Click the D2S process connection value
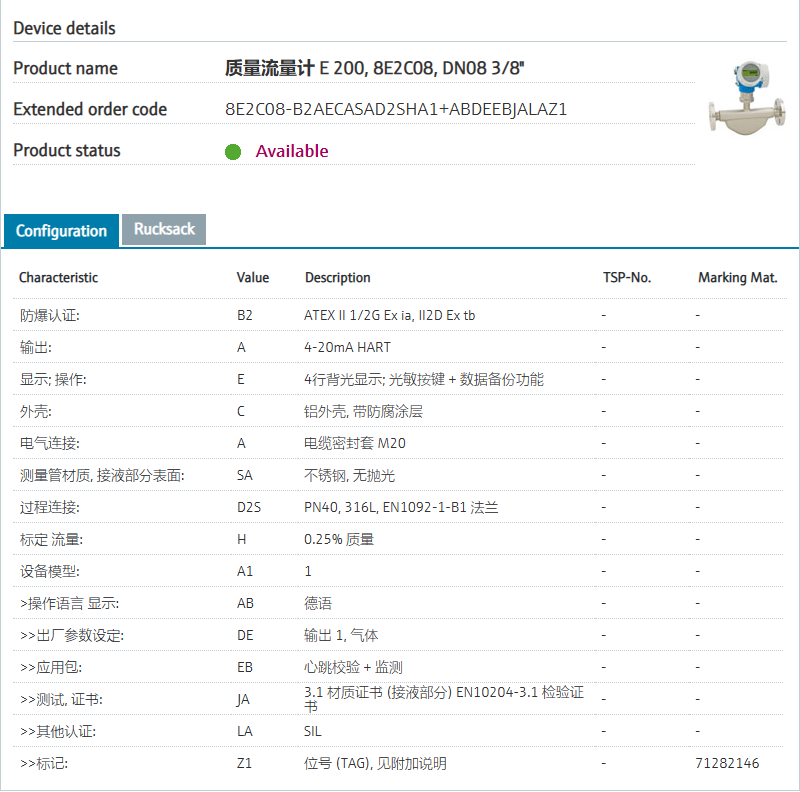 (x=249, y=507)
